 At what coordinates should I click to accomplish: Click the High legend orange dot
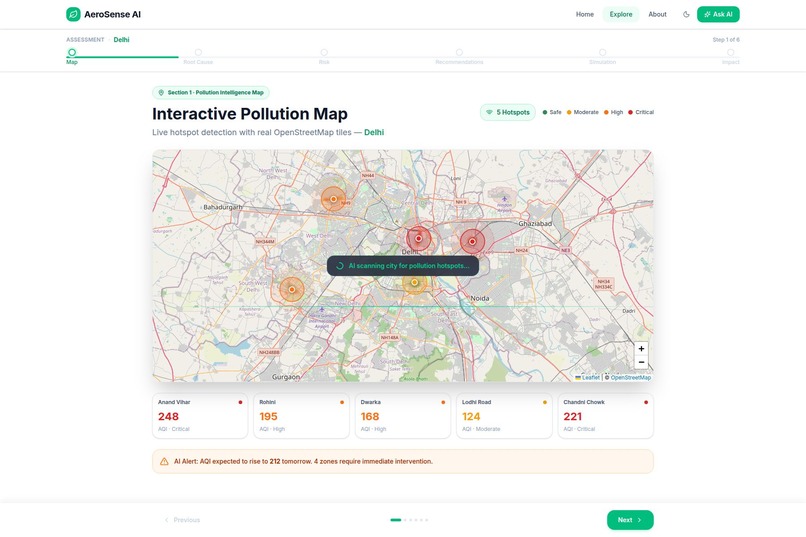click(606, 112)
